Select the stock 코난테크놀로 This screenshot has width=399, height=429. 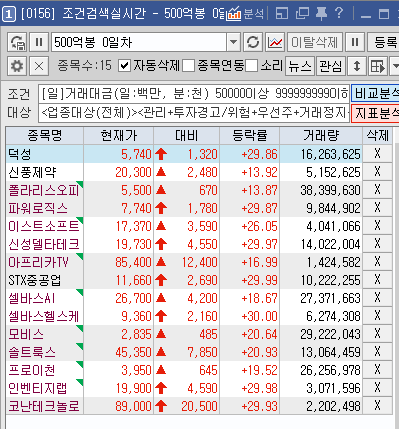click(44, 406)
